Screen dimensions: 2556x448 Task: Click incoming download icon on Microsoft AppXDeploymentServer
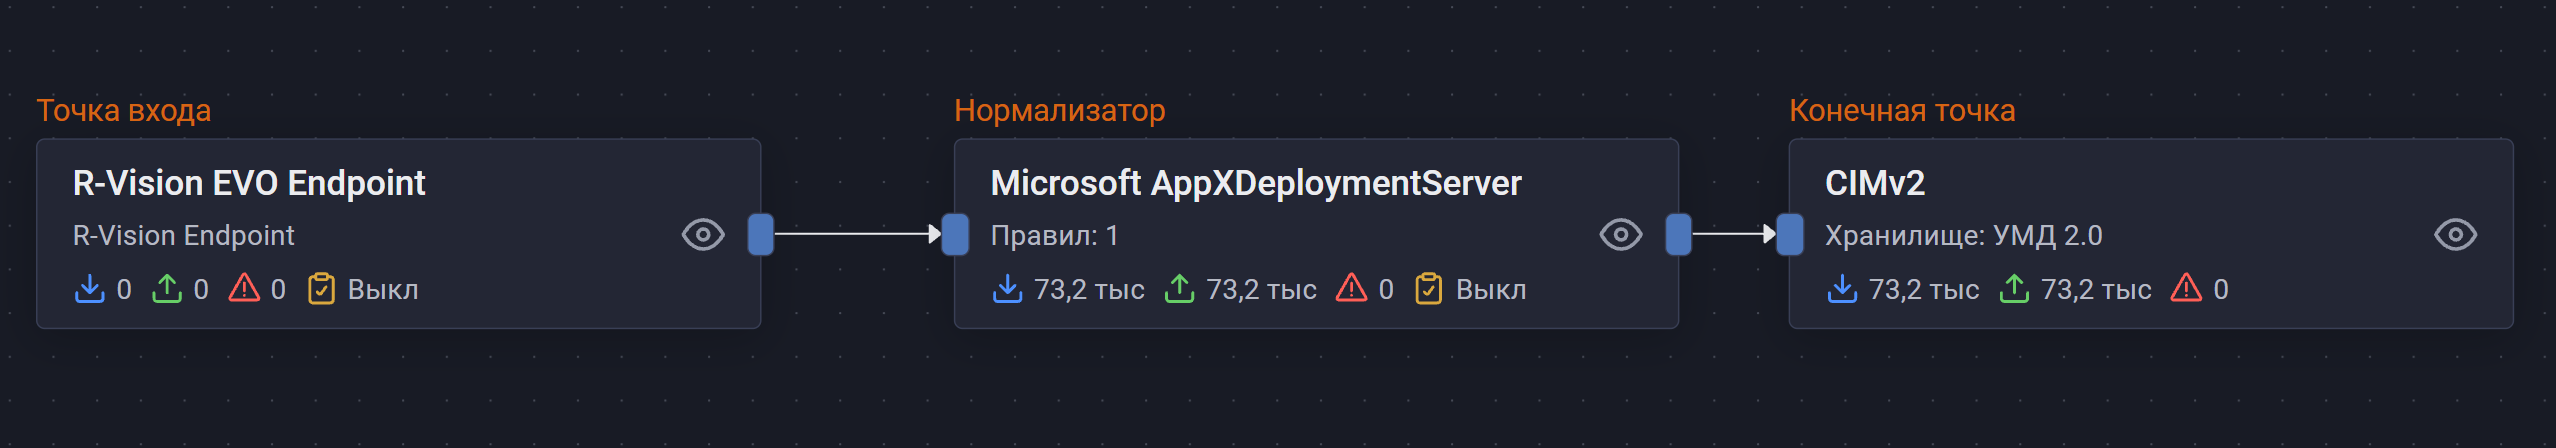[1007, 289]
